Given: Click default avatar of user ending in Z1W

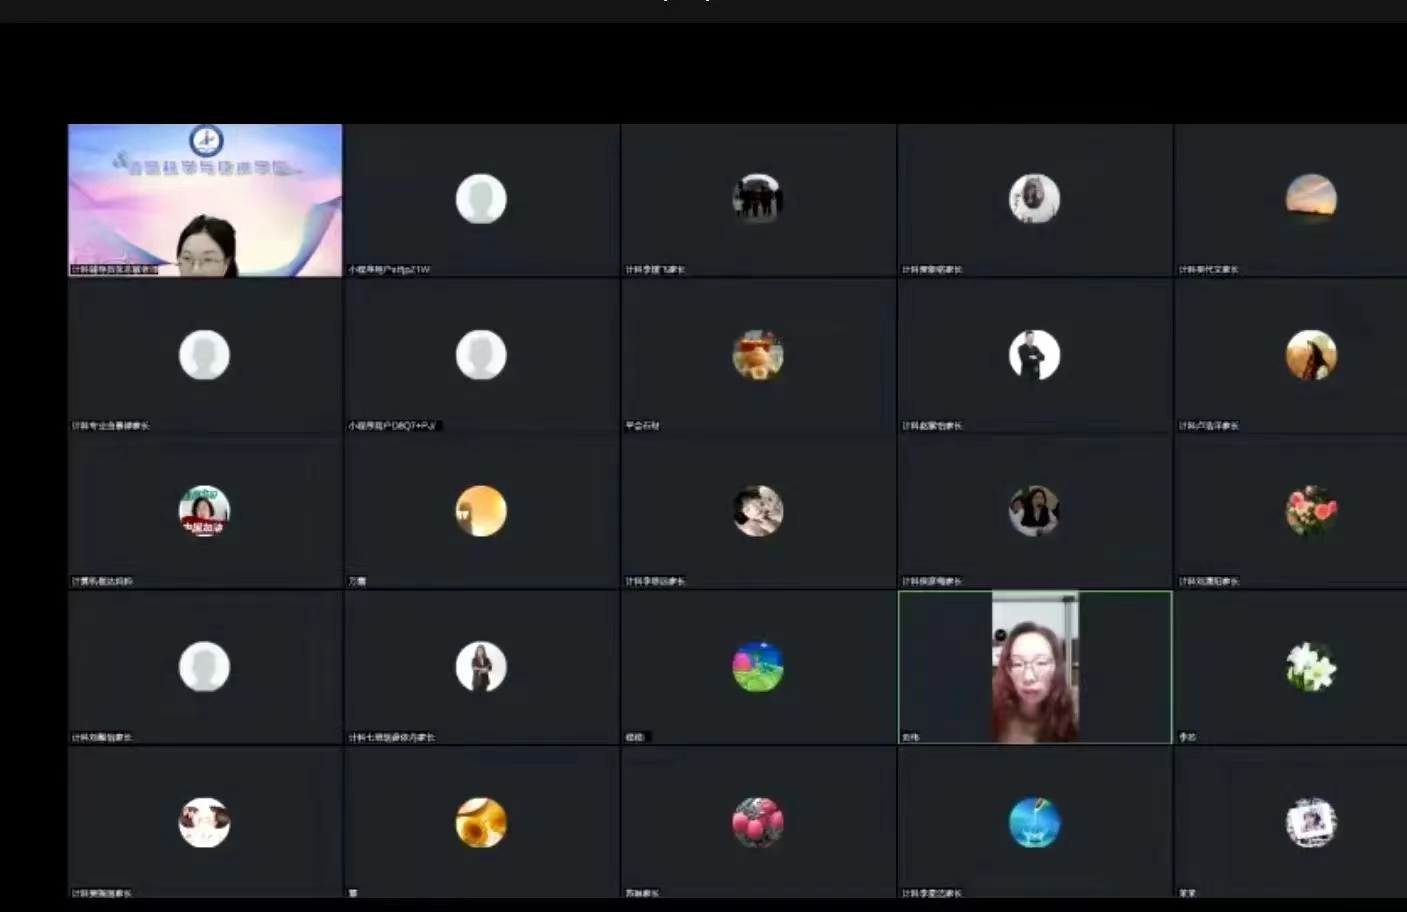Looking at the screenshot, I should (481, 199).
